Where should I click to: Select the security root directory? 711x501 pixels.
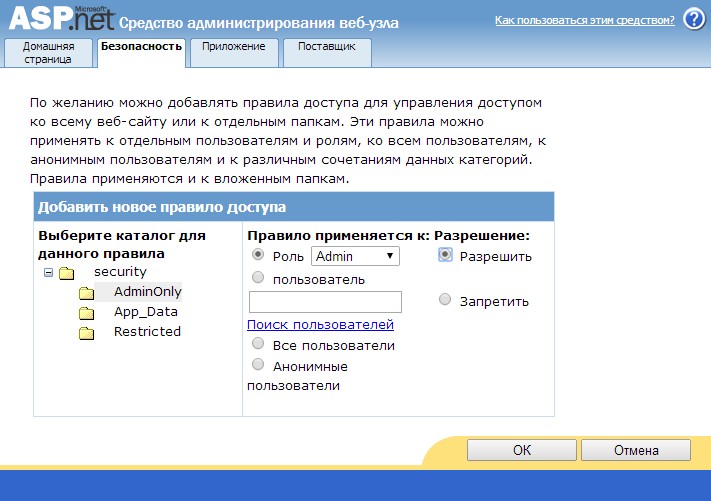[120, 272]
